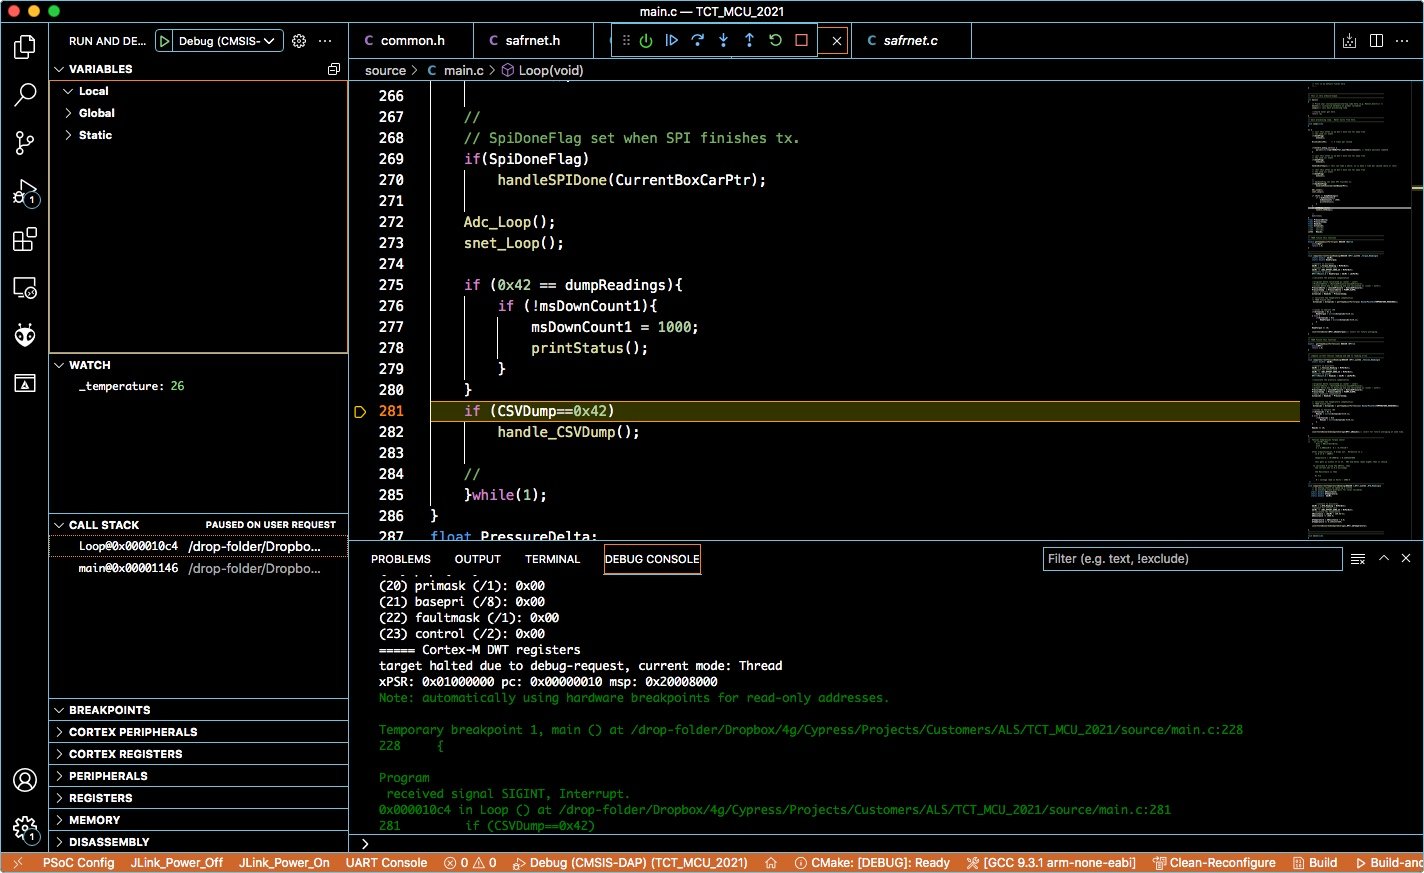Select the Step Into icon
Viewport: 1424px width, 873px height.
[722, 40]
